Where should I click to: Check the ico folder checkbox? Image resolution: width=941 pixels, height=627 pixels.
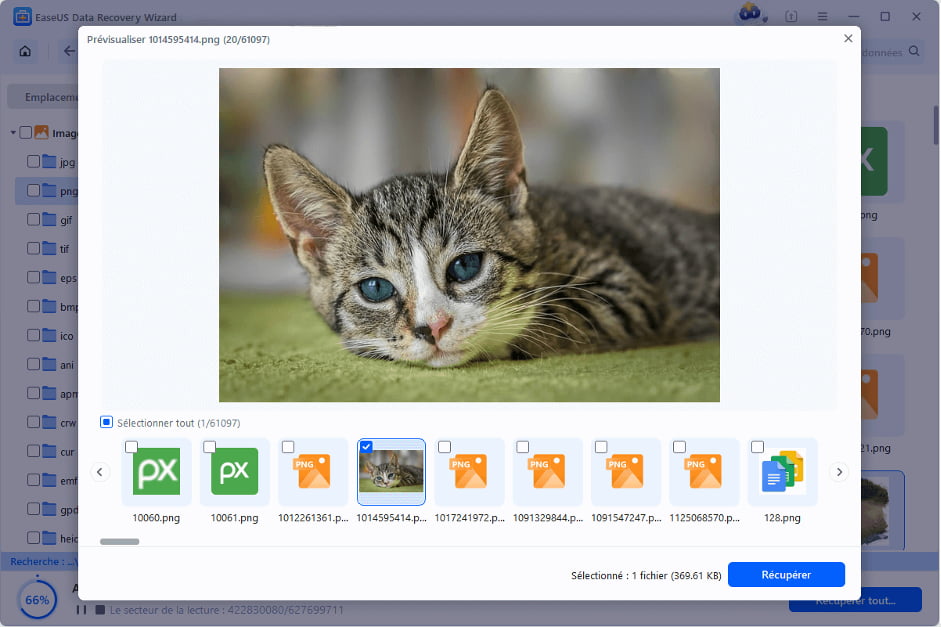pyautogui.click(x=34, y=335)
